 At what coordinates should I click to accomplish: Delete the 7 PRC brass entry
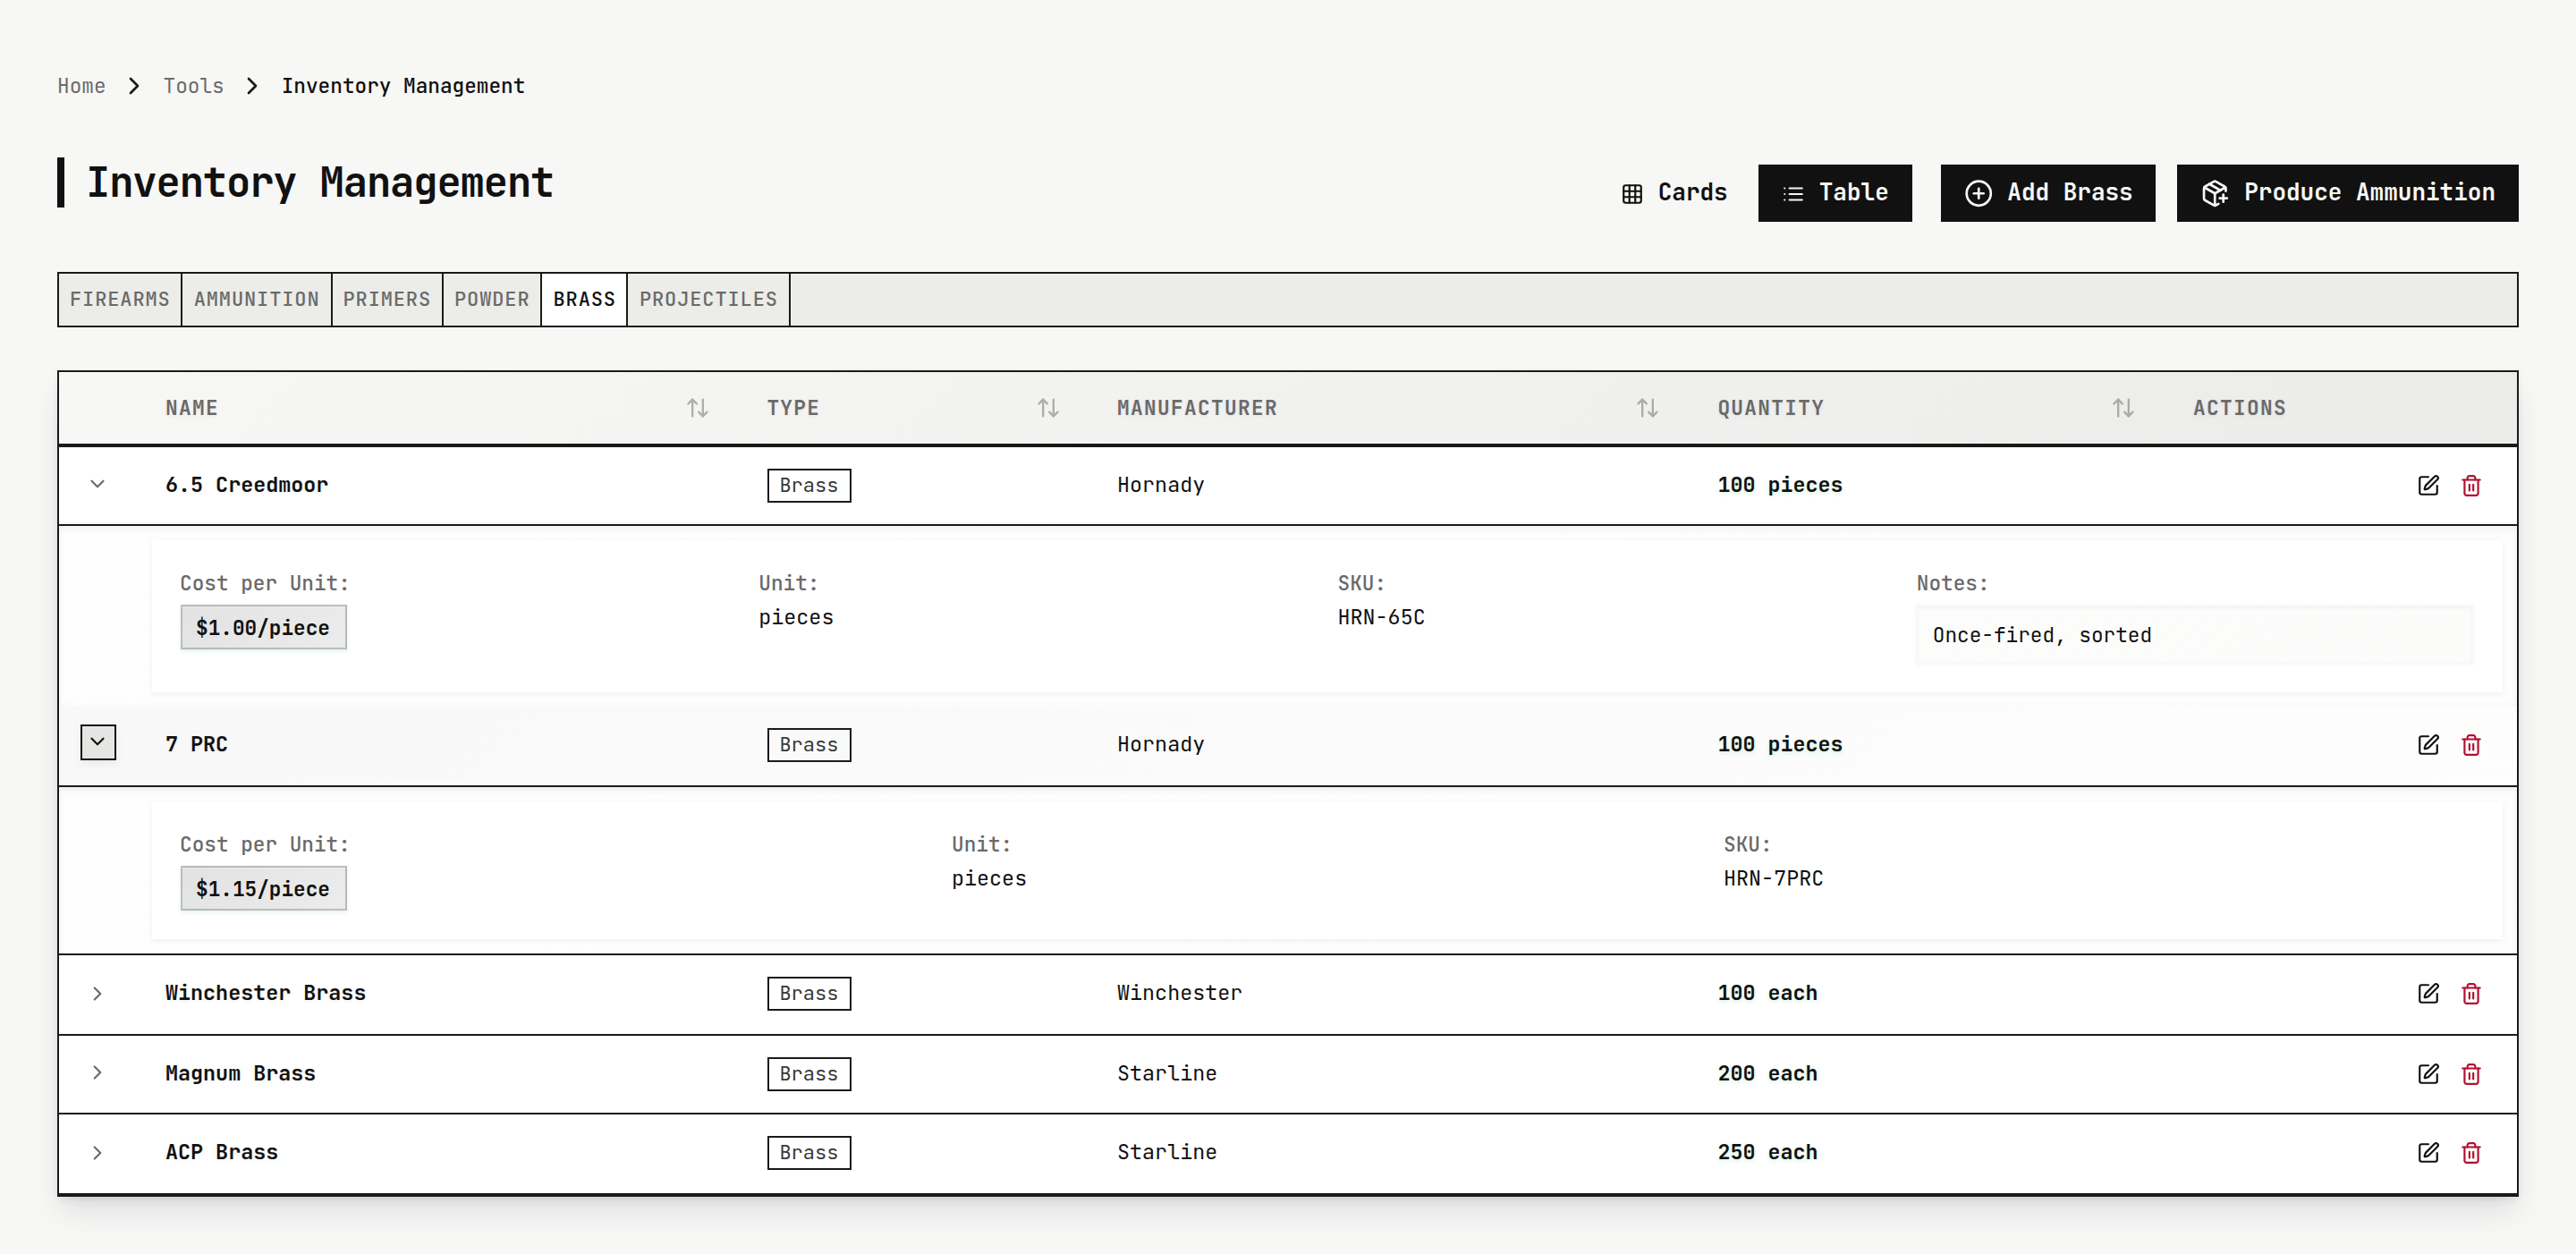point(2471,744)
